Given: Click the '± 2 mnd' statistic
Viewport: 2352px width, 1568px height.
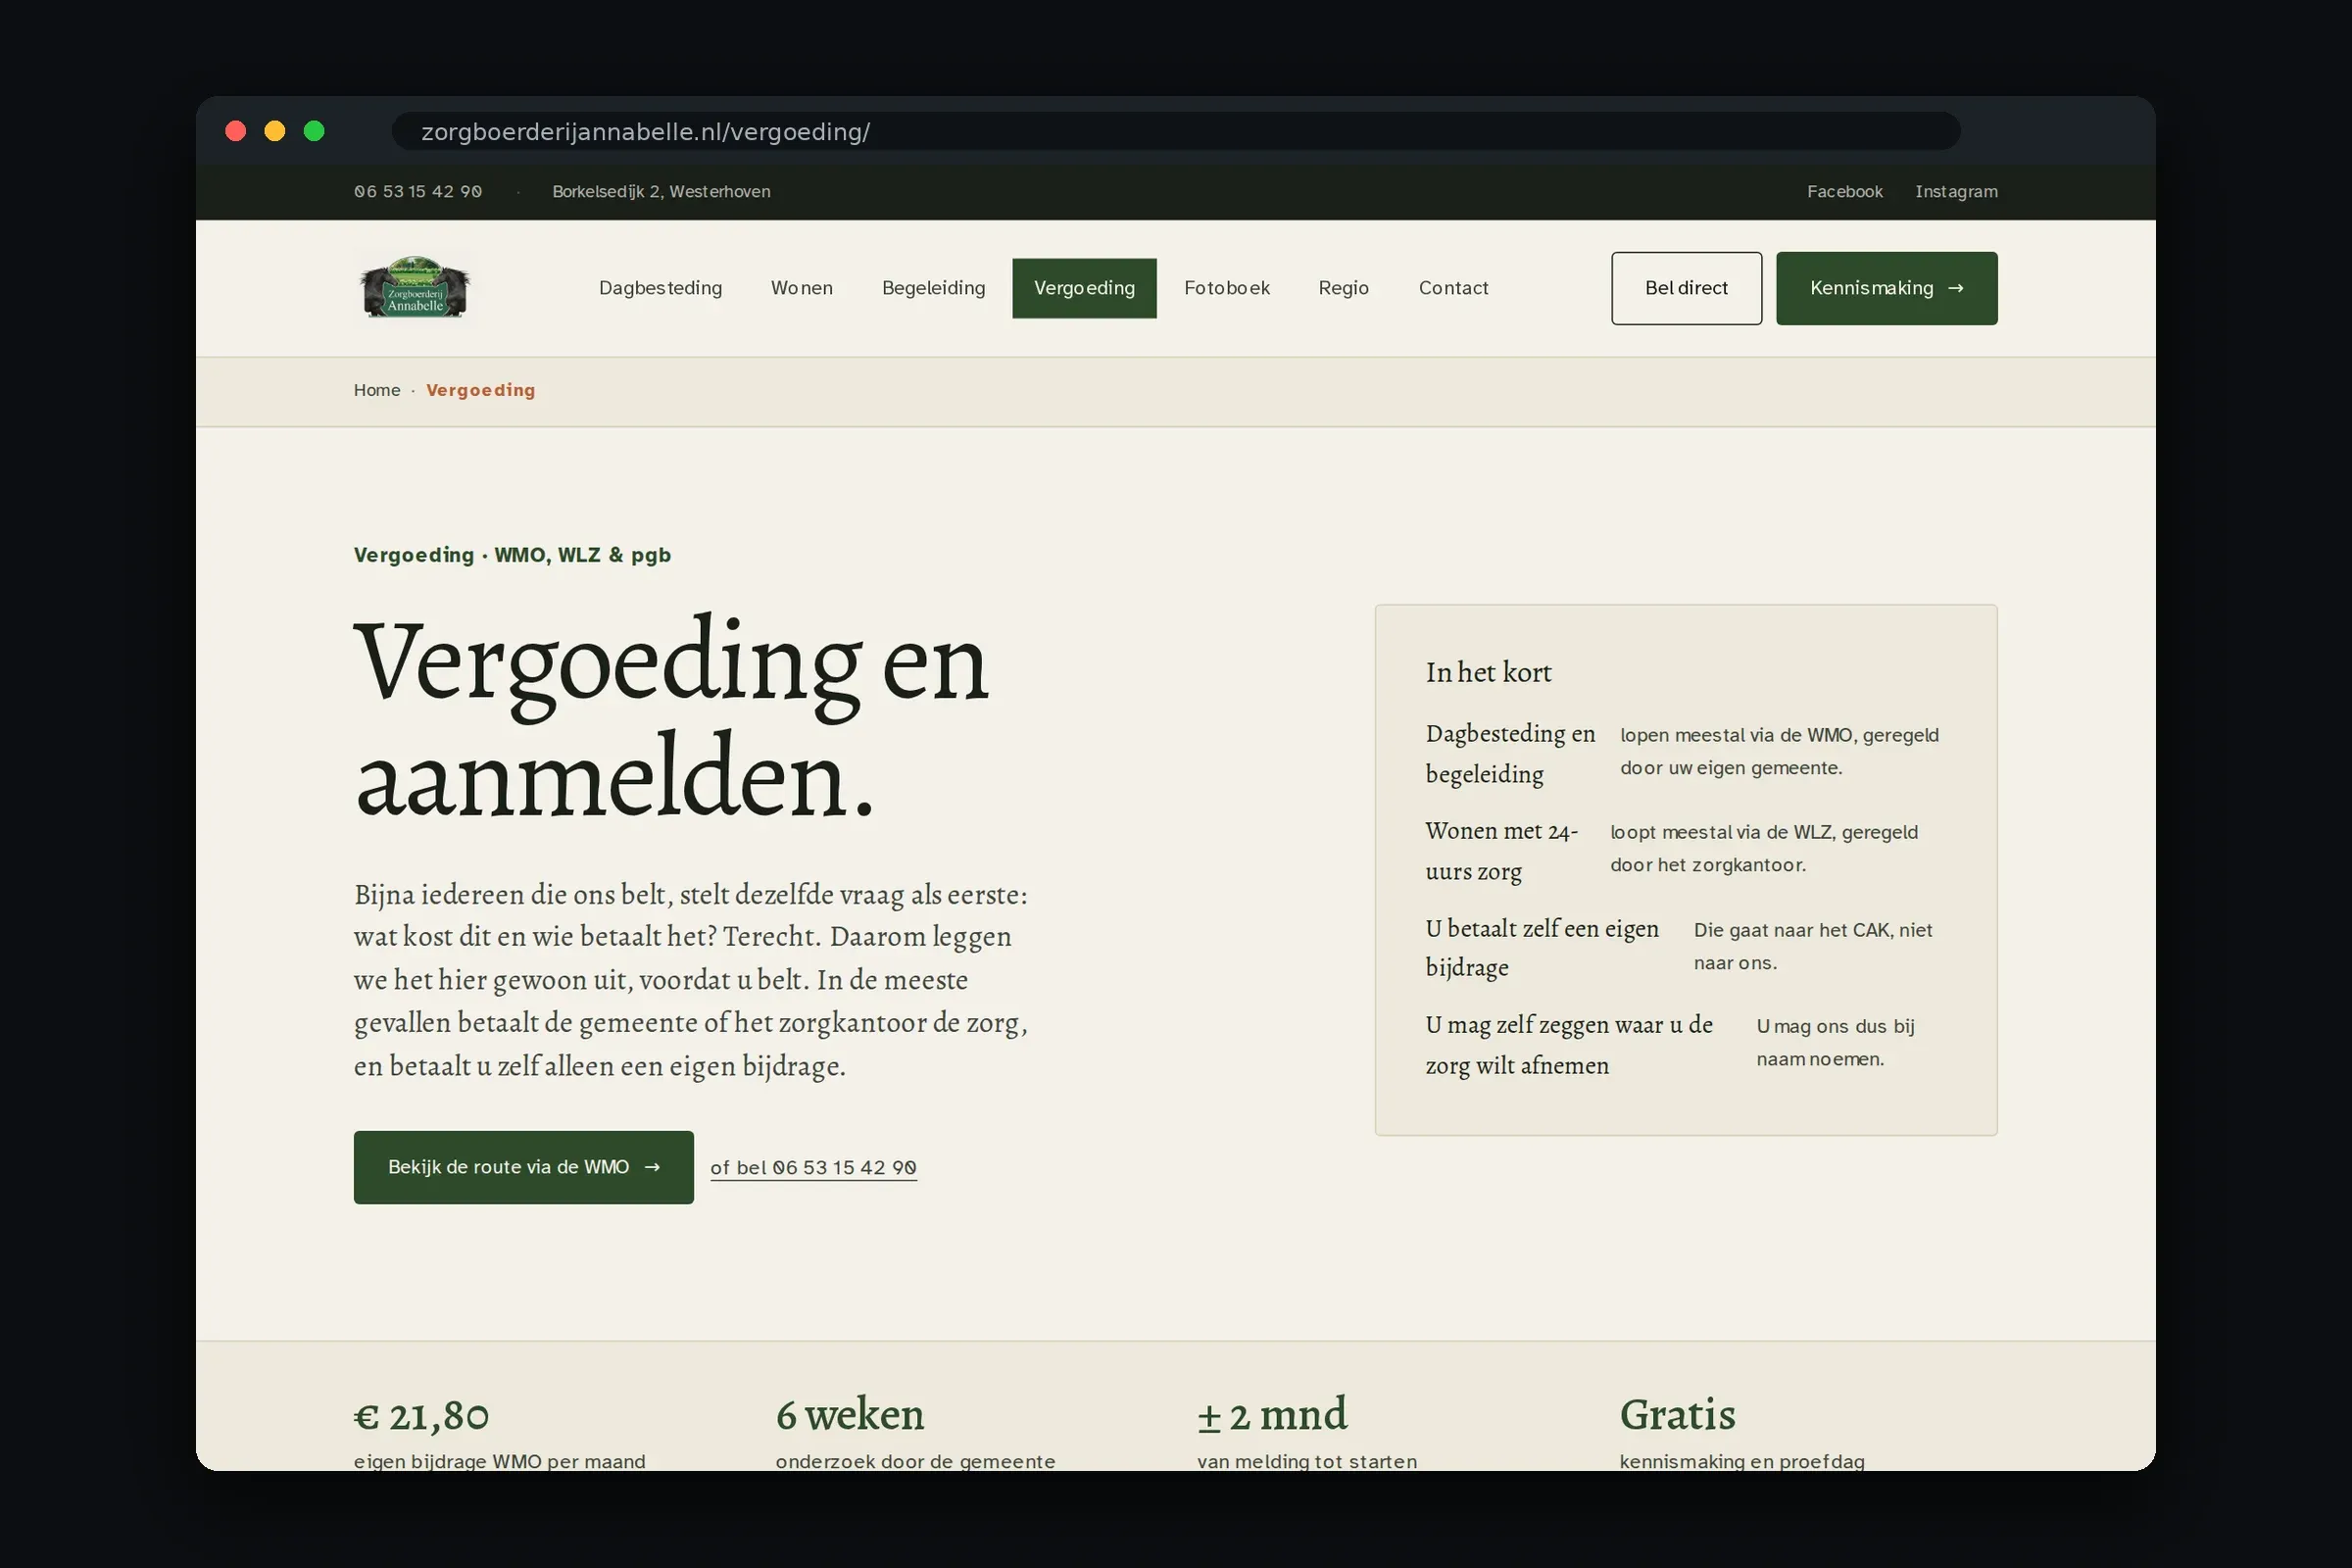Looking at the screenshot, I should [1272, 1415].
